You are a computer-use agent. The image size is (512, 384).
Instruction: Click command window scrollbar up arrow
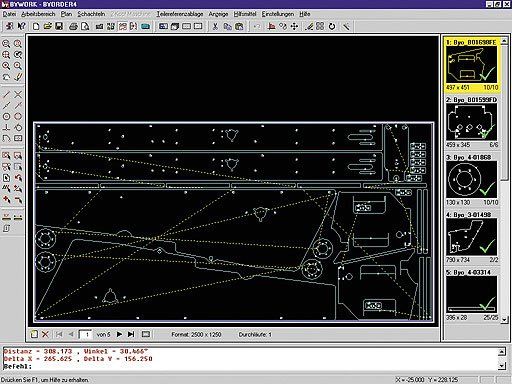[x=502, y=351]
